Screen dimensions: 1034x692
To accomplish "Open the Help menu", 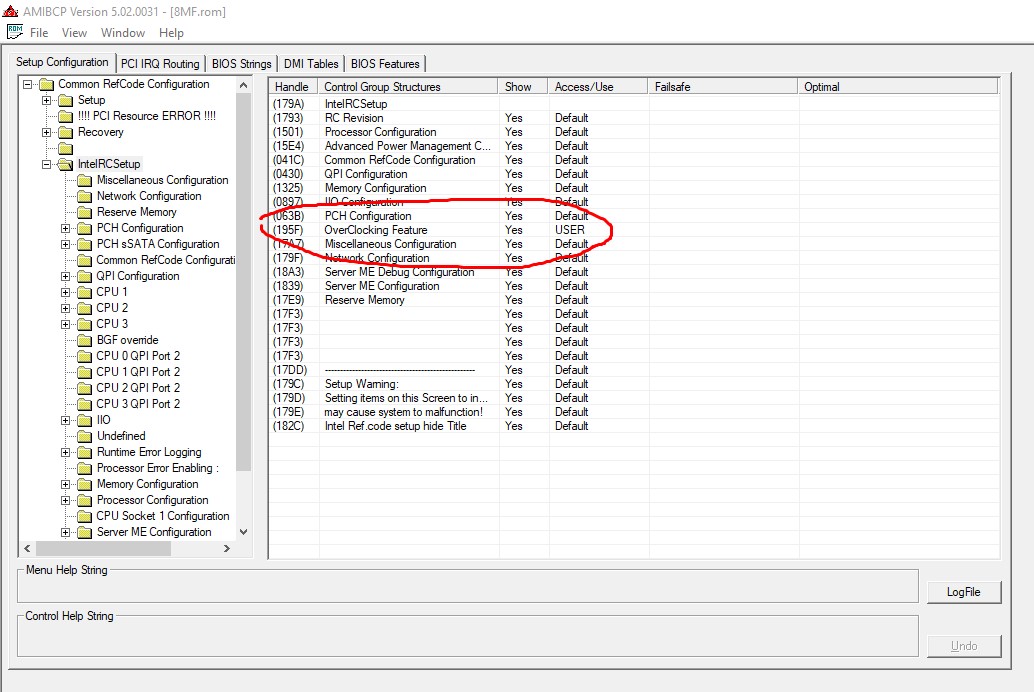I will coord(171,32).
